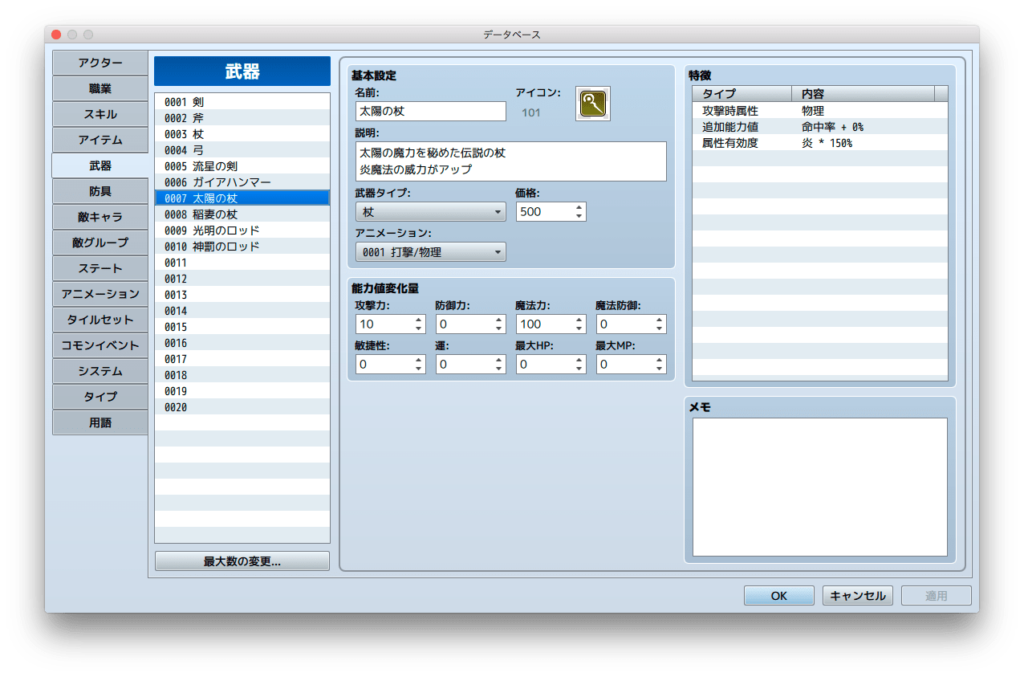Click the 説明 description text box
Viewport: 1024px width, 677px height.
[x=511, y=161]
